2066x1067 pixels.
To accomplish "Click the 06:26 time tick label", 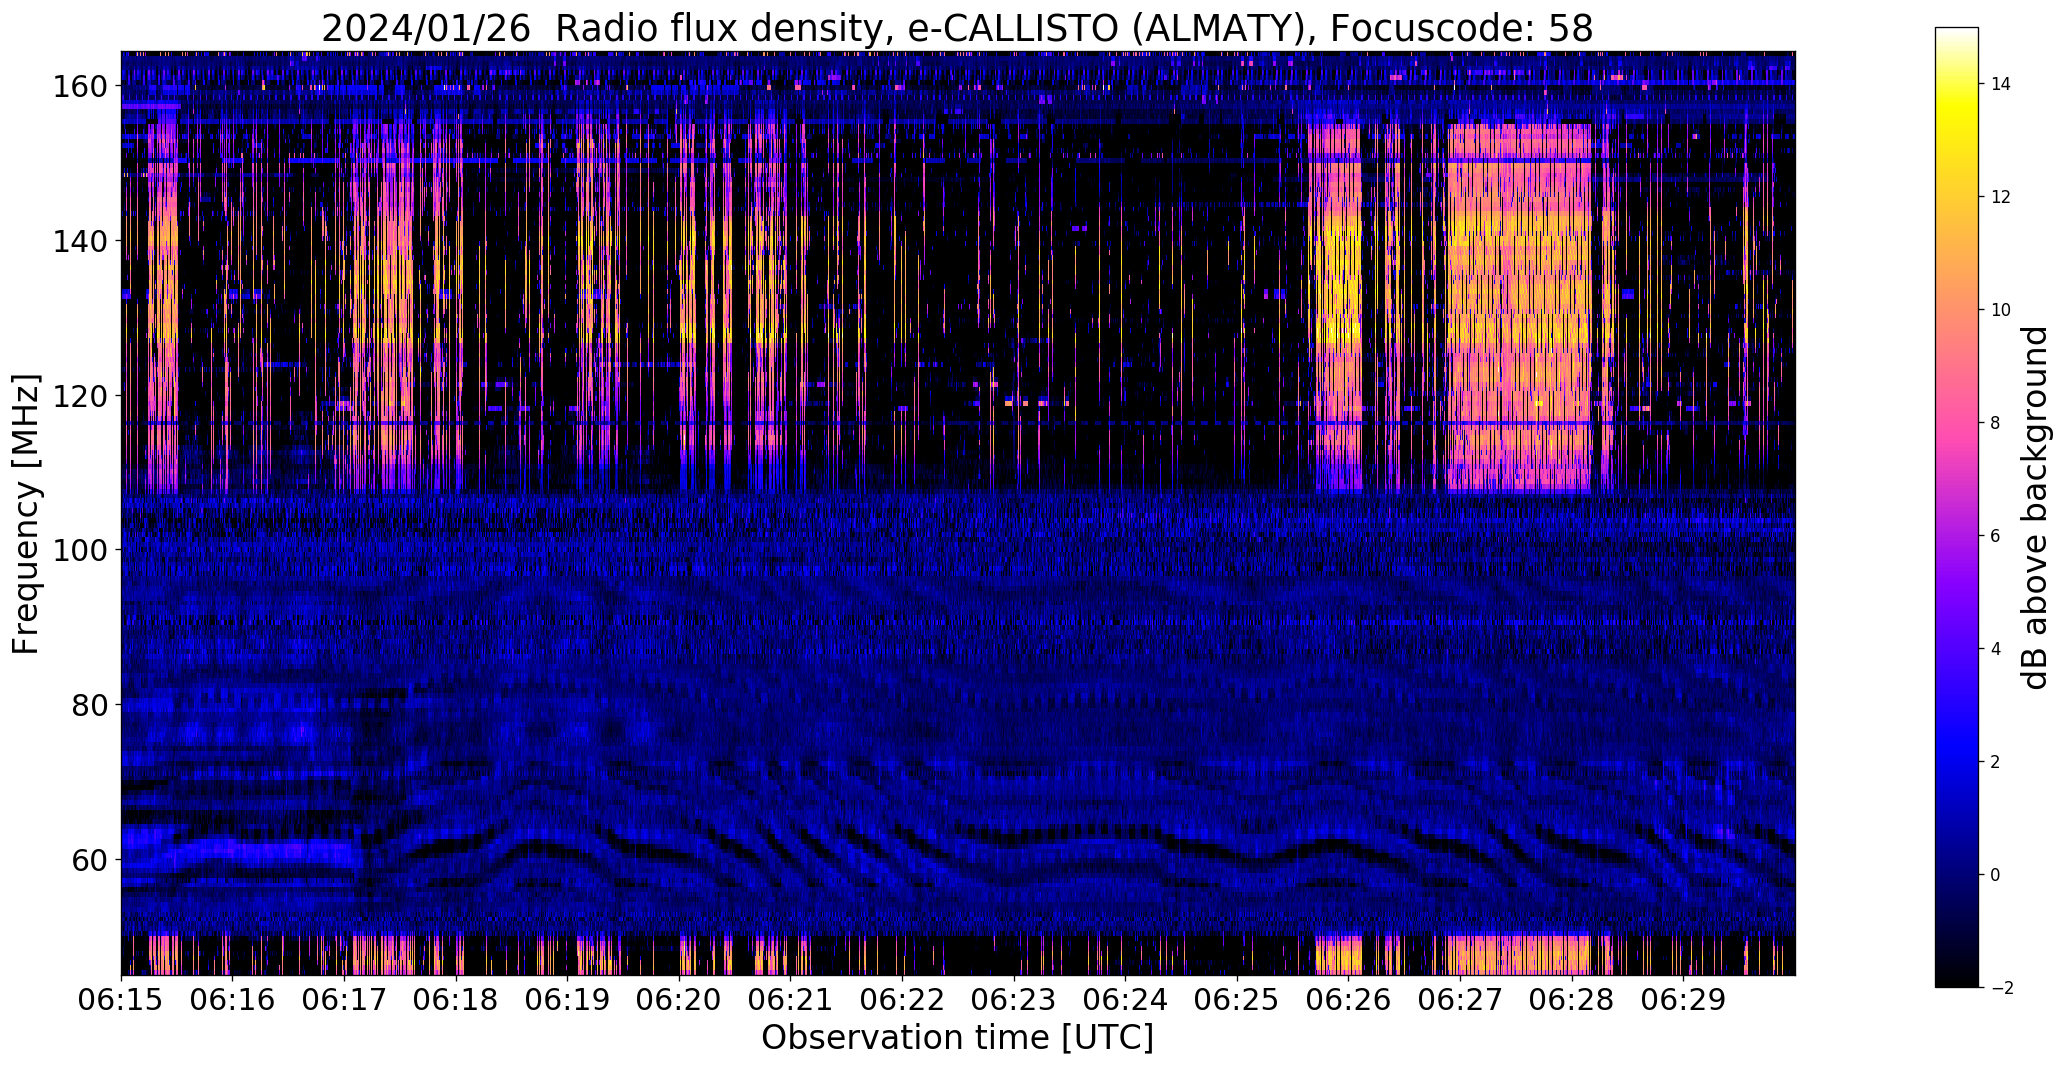I will 1348,999.
